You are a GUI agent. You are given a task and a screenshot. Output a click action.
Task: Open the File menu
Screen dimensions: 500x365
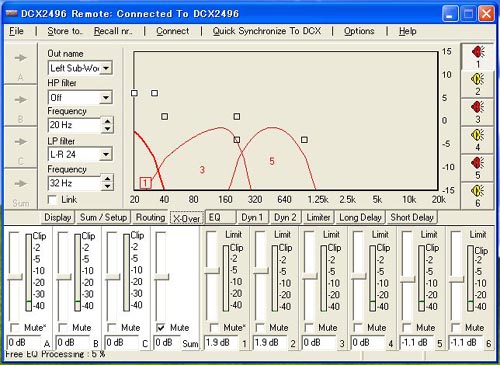pyautogui.click(x=16, y=31)
